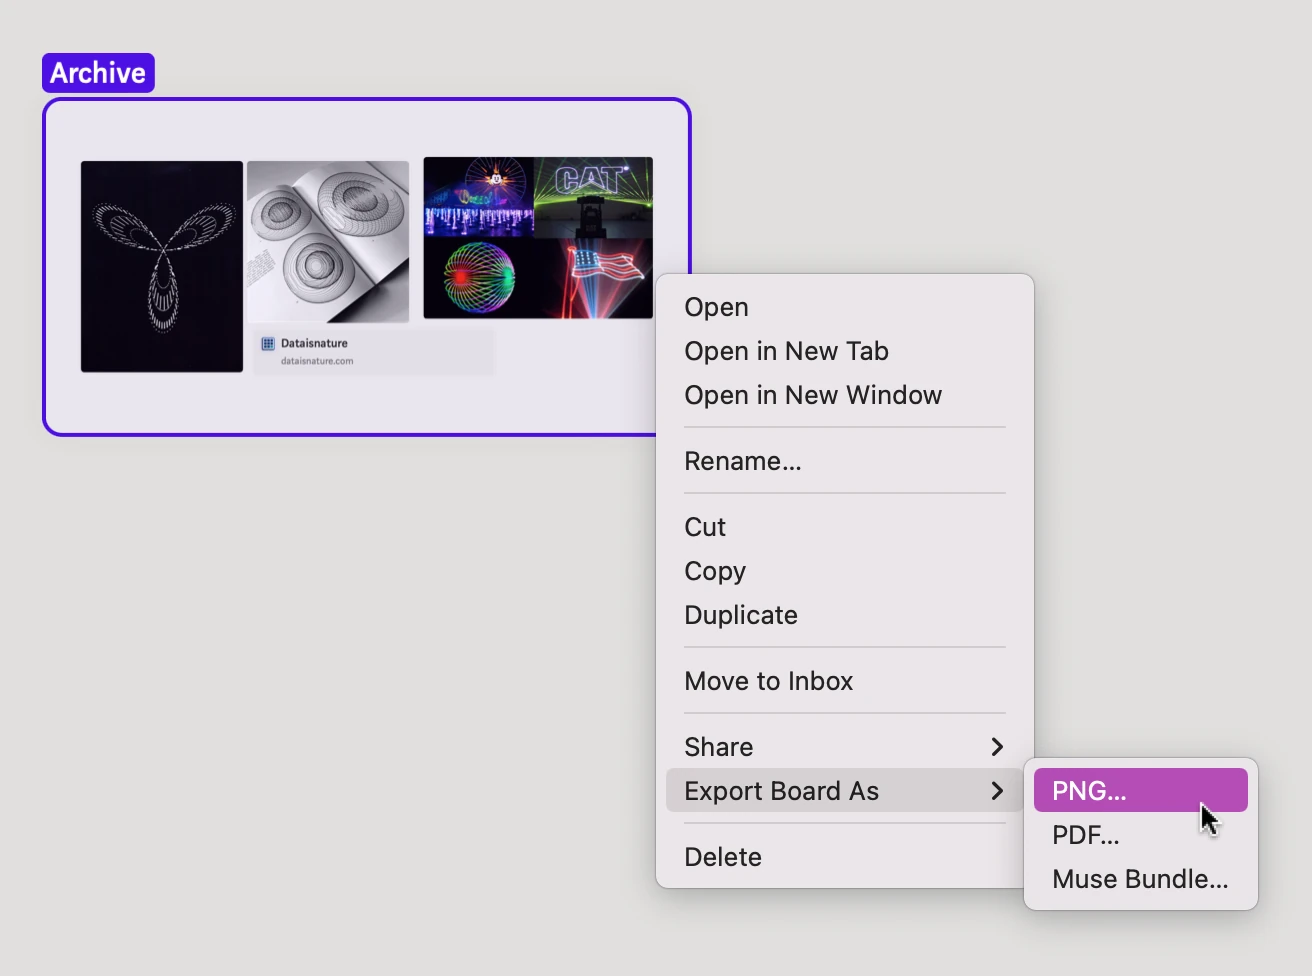Choose Open in New Tab
This screenshot has width=1312, height=976.
(x=786, y=351)
